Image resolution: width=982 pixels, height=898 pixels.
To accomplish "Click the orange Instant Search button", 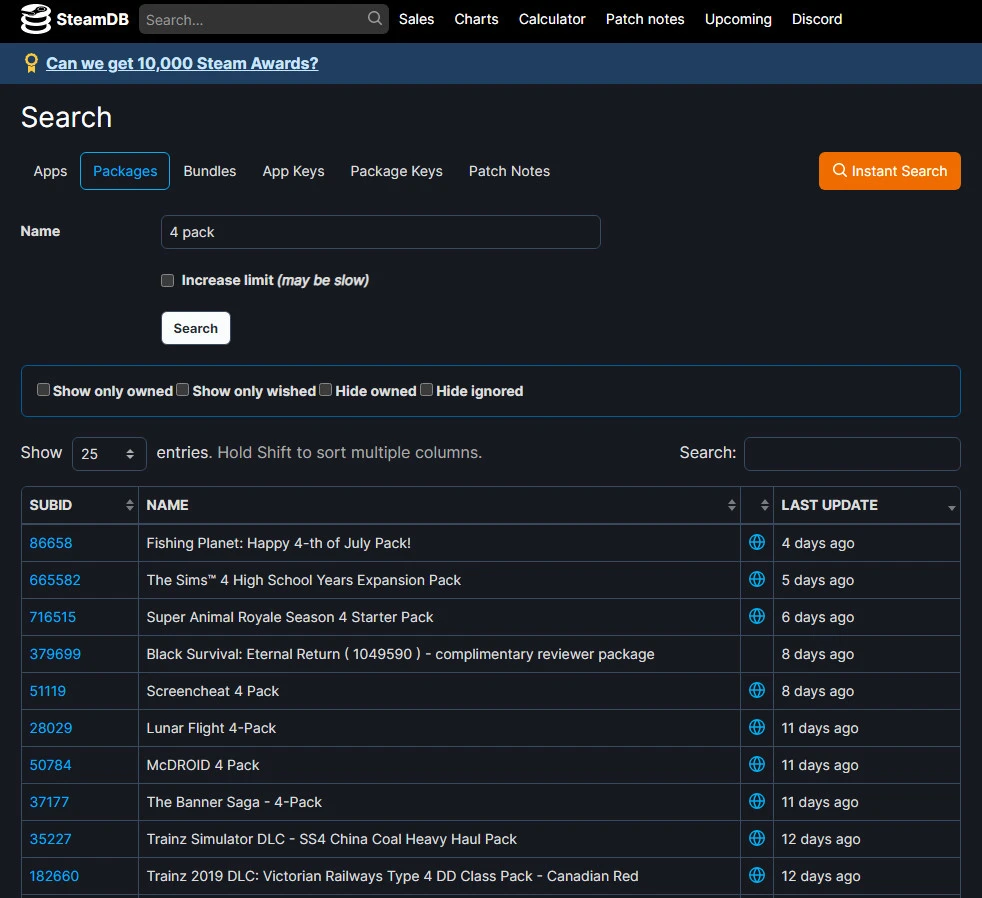I will [x=889, y=171].
